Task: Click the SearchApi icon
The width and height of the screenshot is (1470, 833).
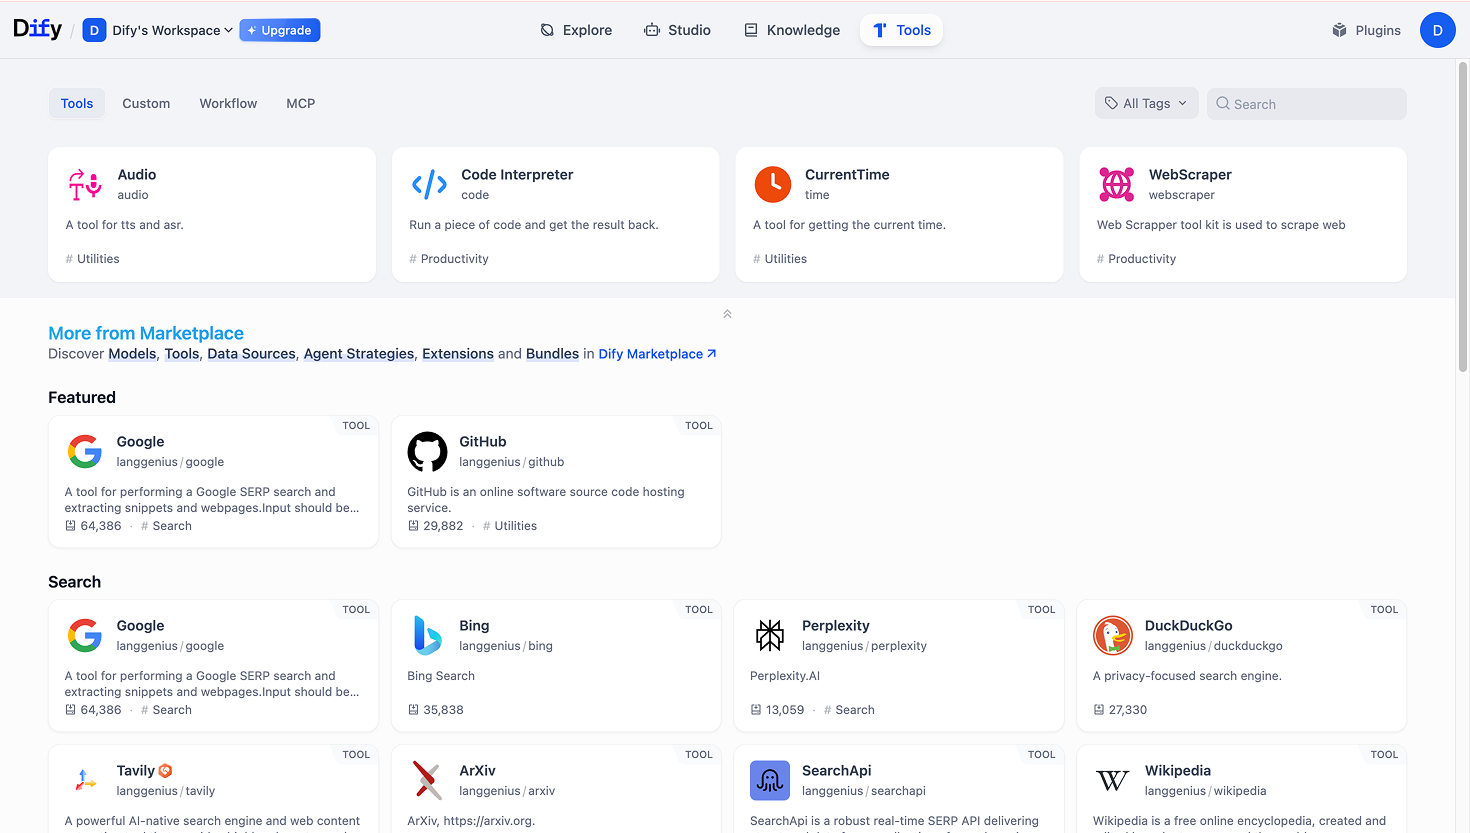Action: pos(770,780)
